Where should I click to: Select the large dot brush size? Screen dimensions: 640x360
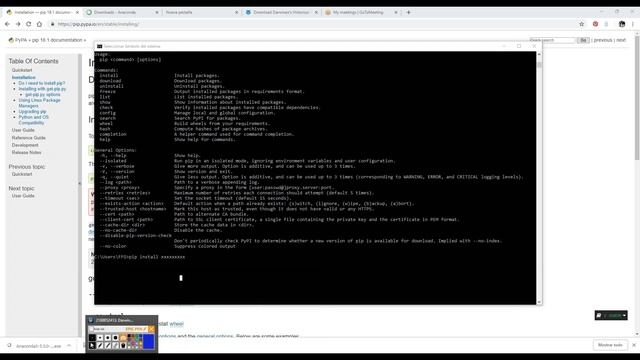116,338
